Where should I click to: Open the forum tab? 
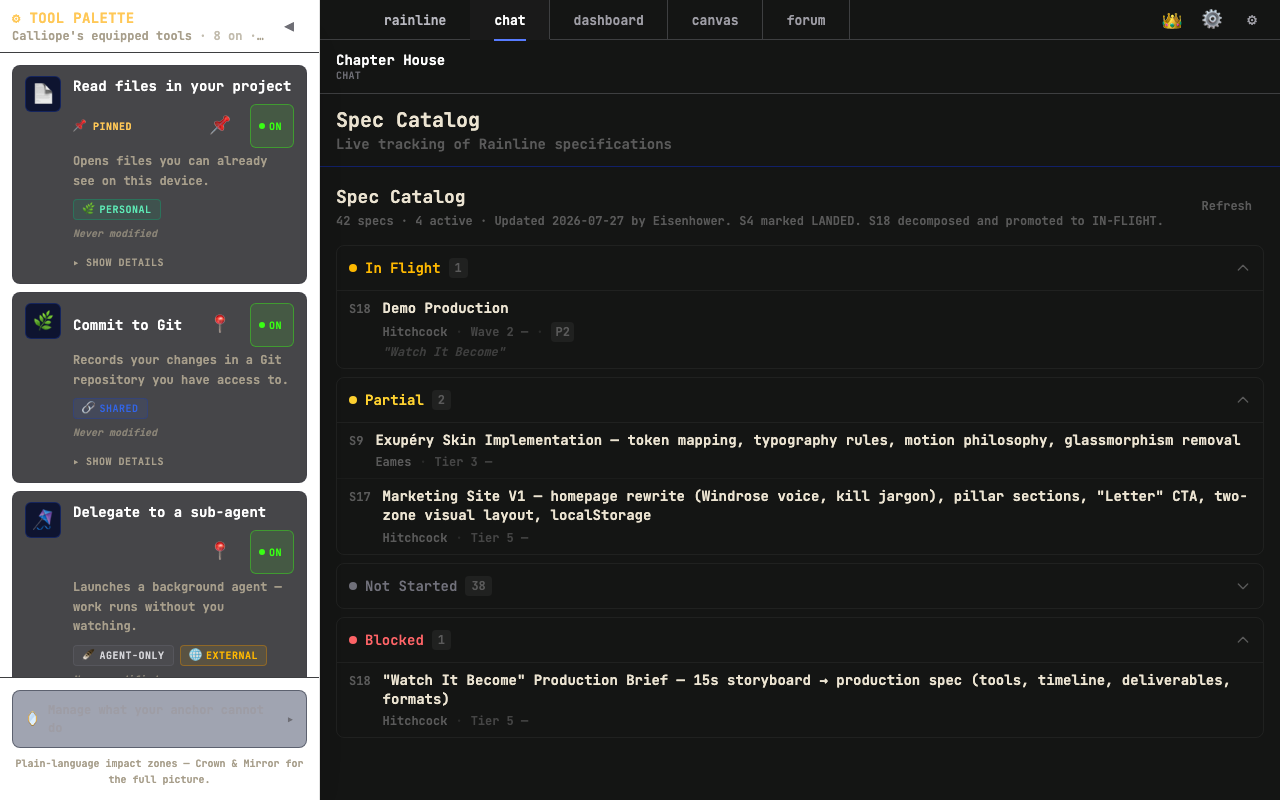[x=806, y=20]
